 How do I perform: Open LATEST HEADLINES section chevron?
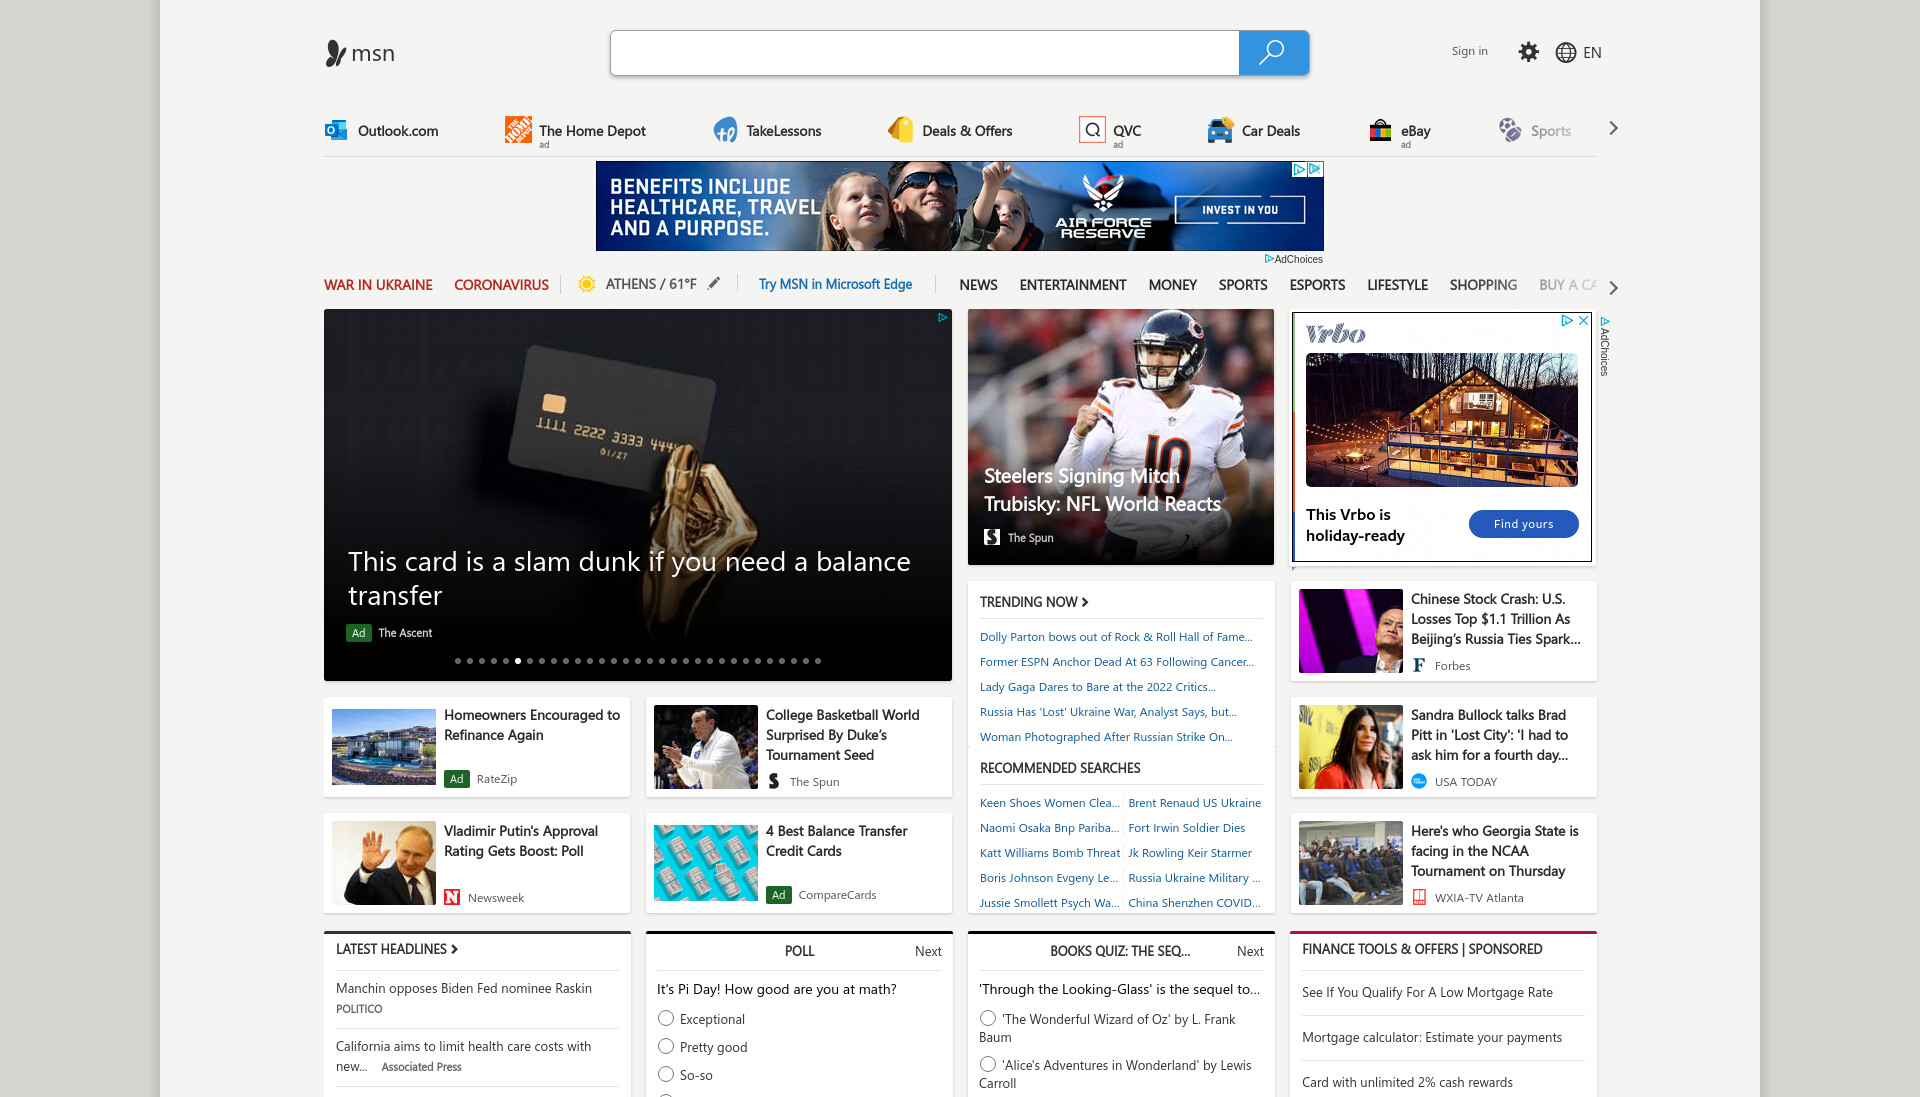pos(454,949)
